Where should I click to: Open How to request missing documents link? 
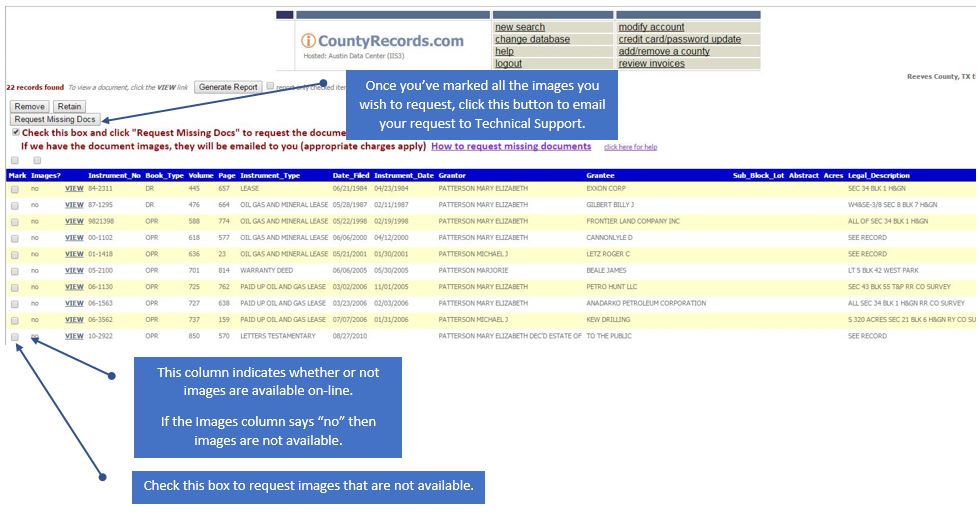pyautogui.click(x=510, y=146)
